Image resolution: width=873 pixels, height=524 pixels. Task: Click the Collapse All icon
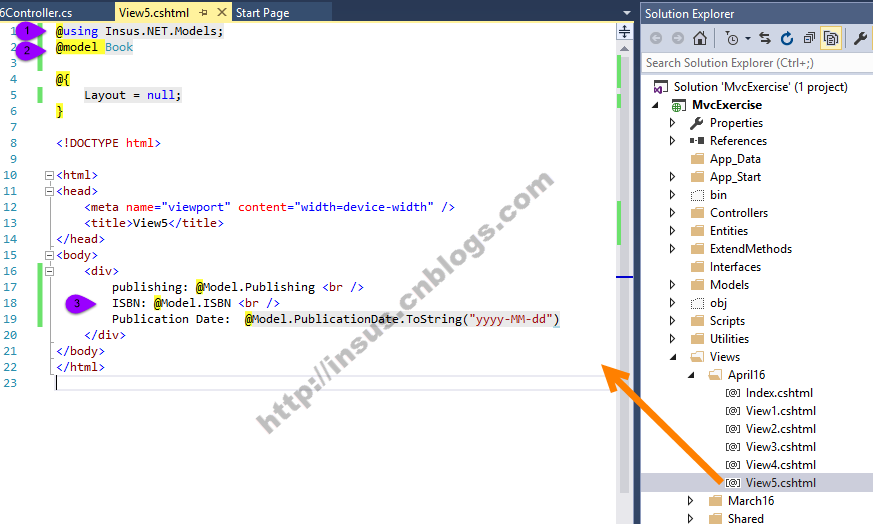tap(809, 38)
